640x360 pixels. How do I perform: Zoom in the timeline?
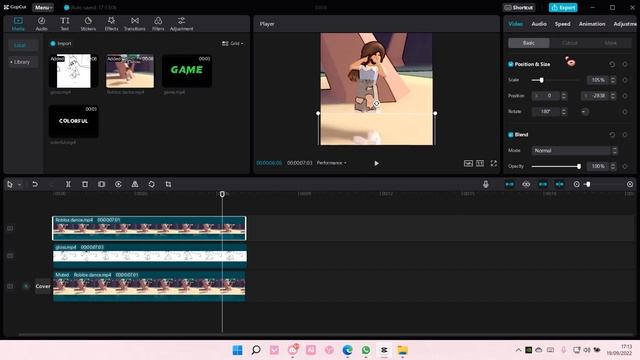click(x=630, y=184)
